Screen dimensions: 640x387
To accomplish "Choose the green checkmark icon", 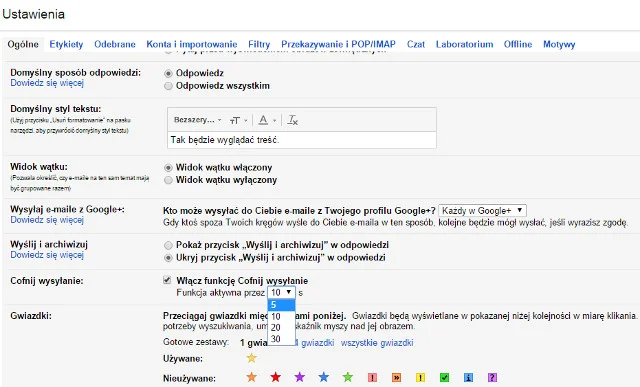I will tap(444, 378).
